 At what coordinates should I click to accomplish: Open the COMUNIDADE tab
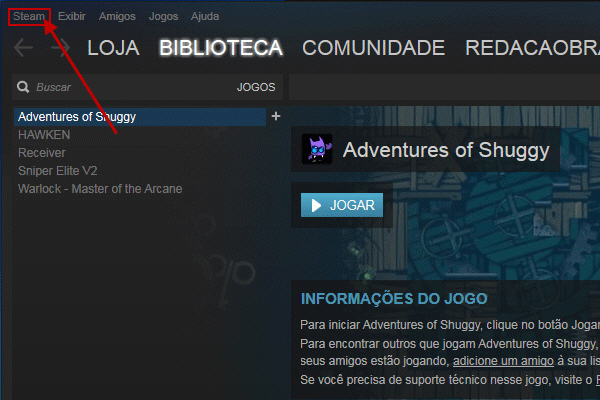pyautogui.click(x=373, y=48)
